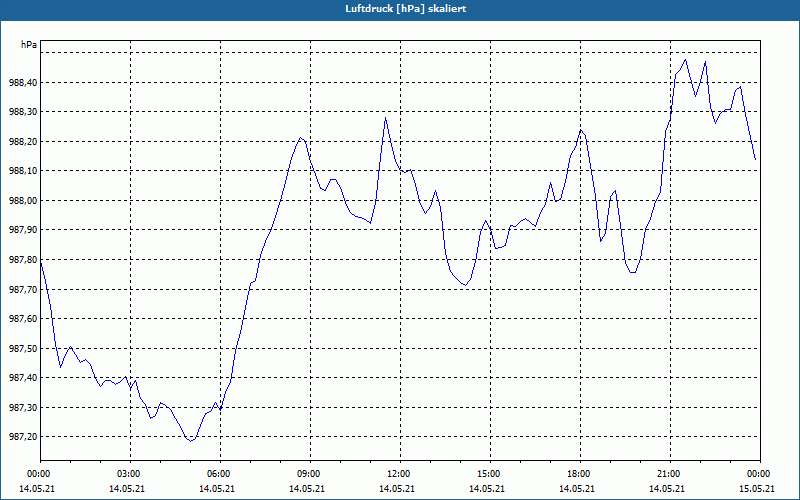Click the 21:00 time label
The height and width of the screenshot is (500, 800).
(670, 474)
